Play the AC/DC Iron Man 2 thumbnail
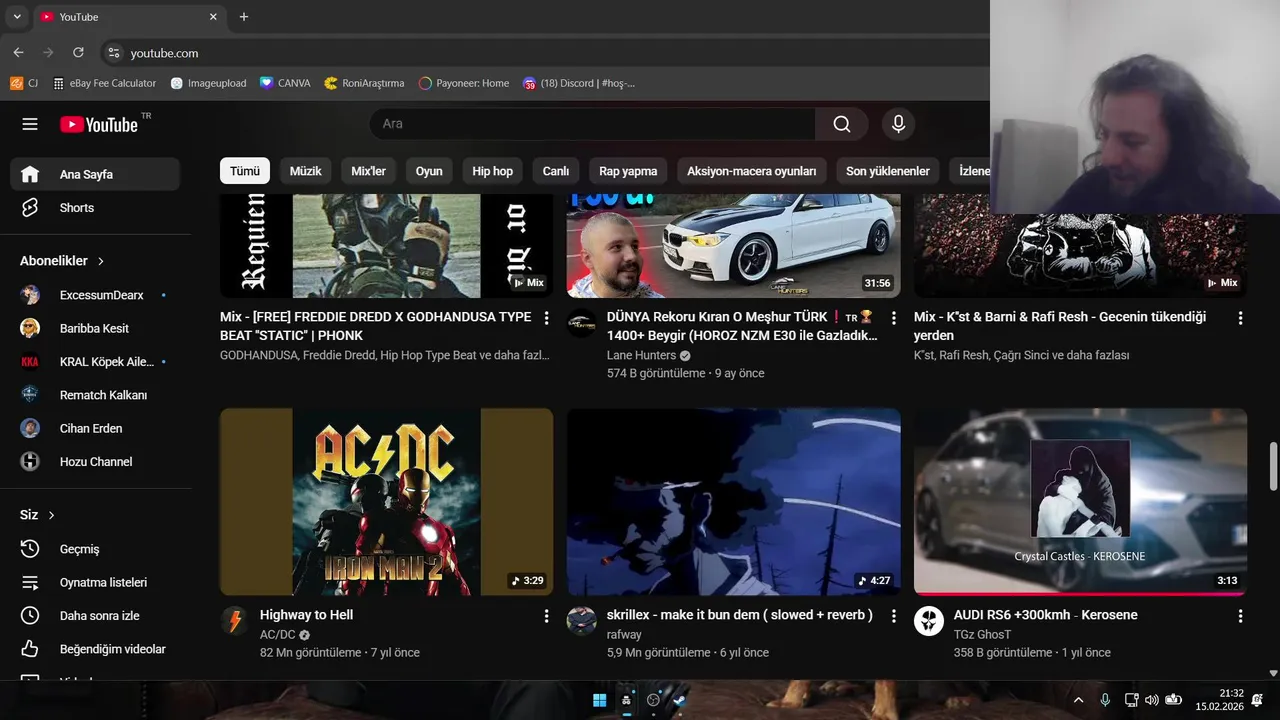1280x720 pixels. [386, 502]
